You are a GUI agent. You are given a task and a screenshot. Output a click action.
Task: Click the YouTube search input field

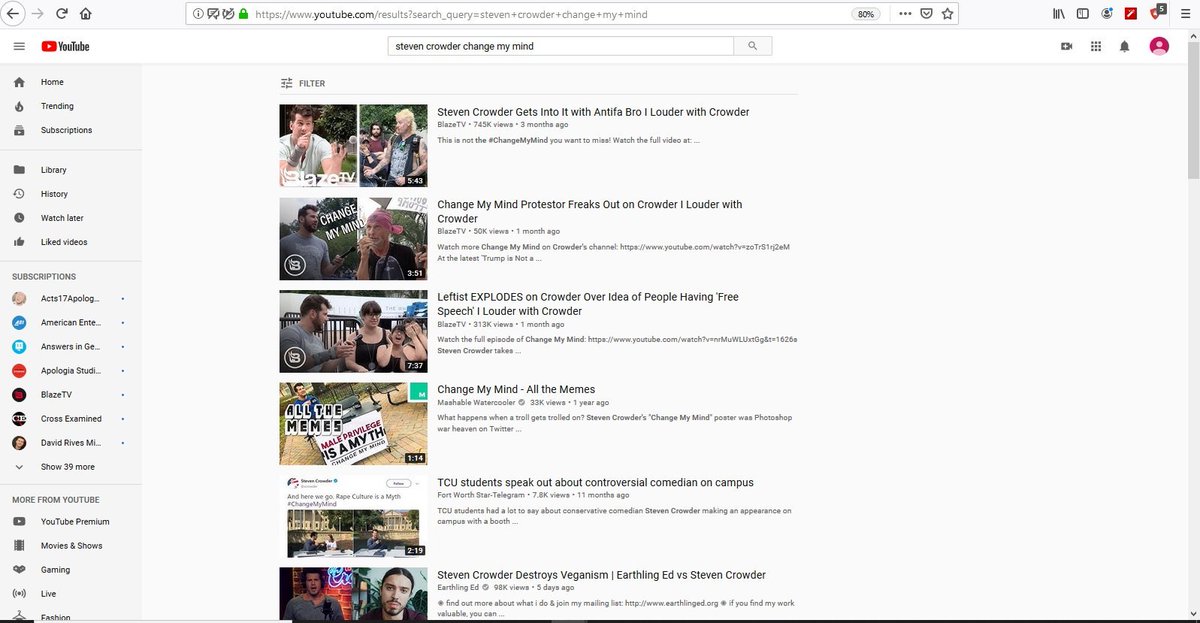tap(560, 46)
